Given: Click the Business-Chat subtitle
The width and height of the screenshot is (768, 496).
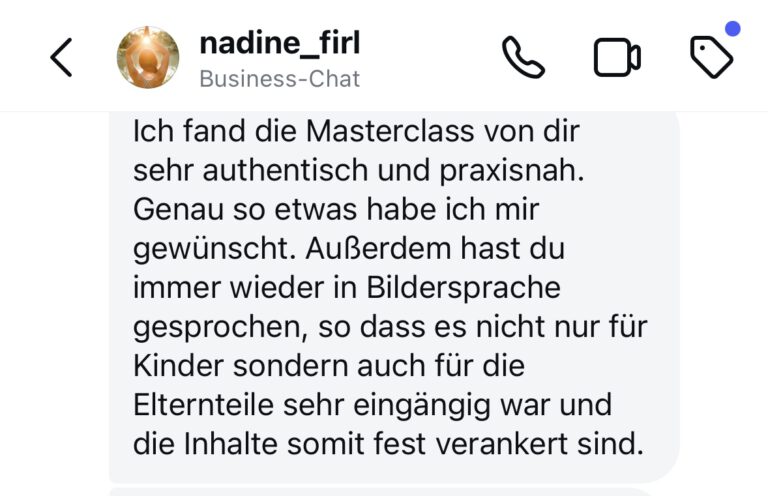Looking at the screenshot, I should (279, 78).
